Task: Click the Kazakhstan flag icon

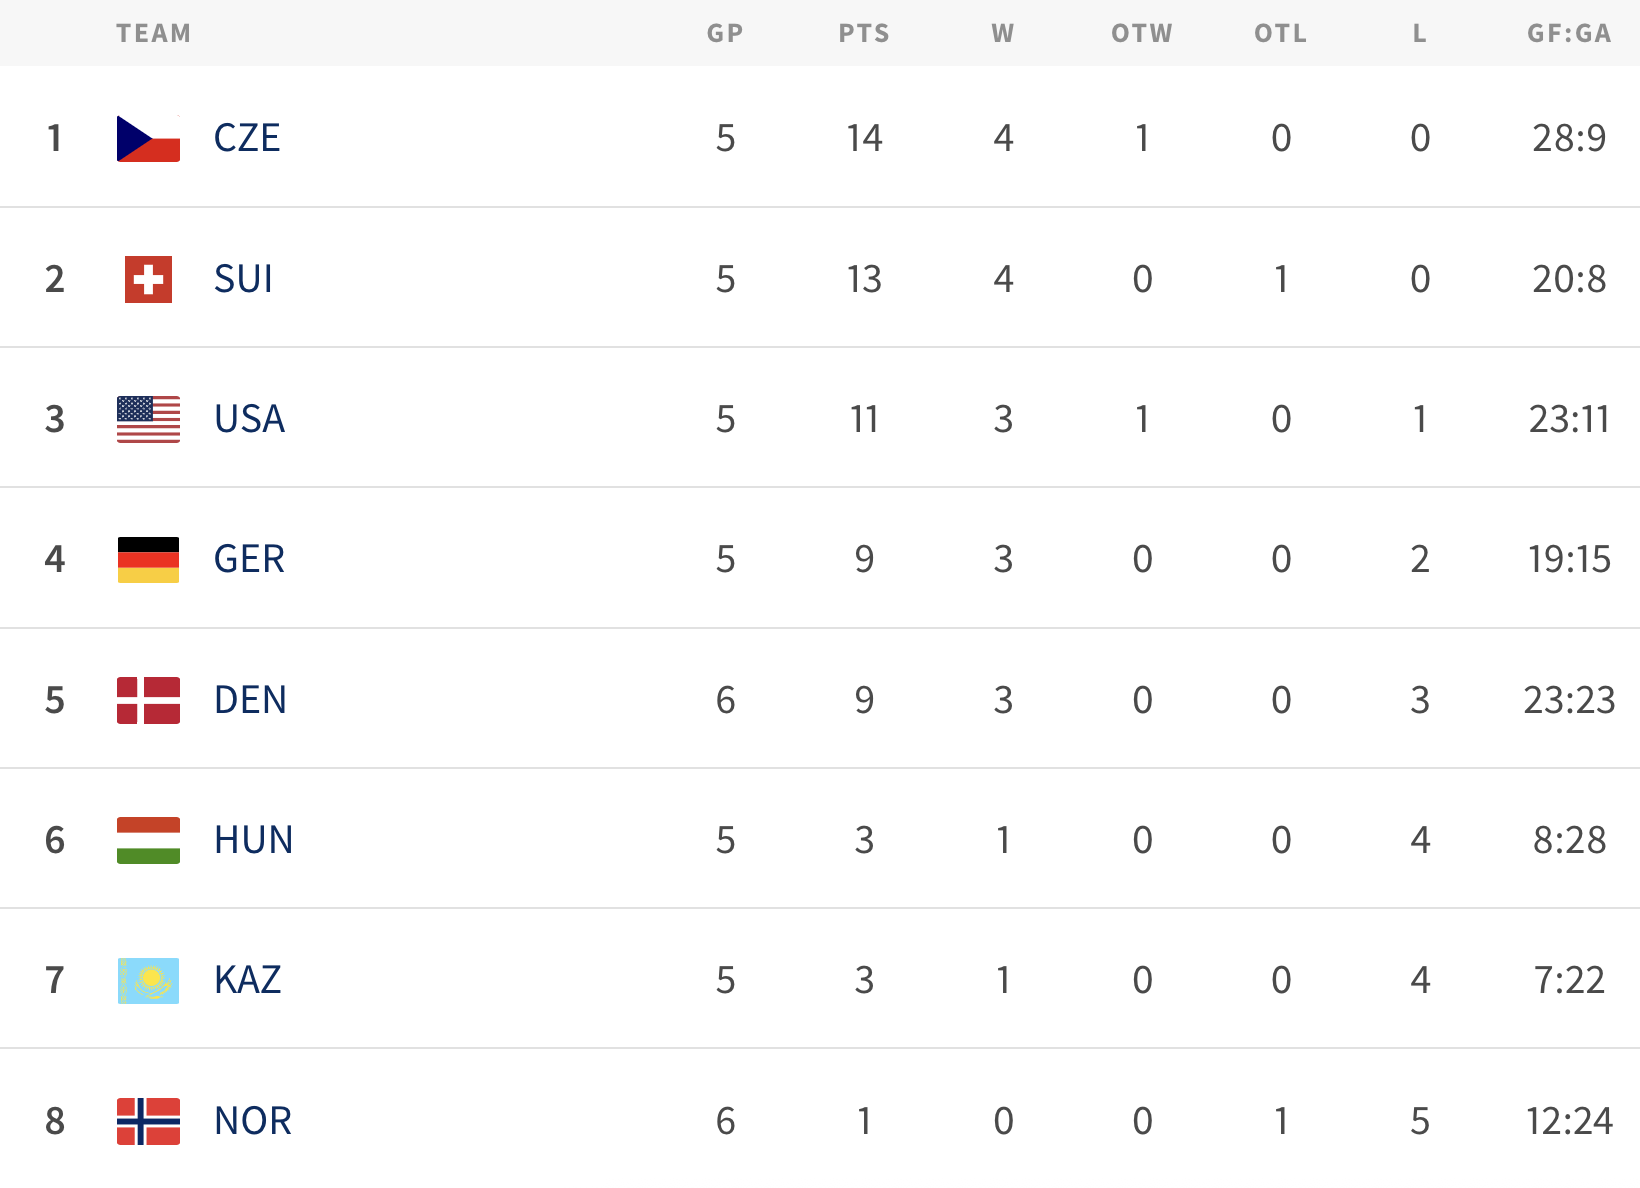Action: pyautogui.click(x=148, y=980)
